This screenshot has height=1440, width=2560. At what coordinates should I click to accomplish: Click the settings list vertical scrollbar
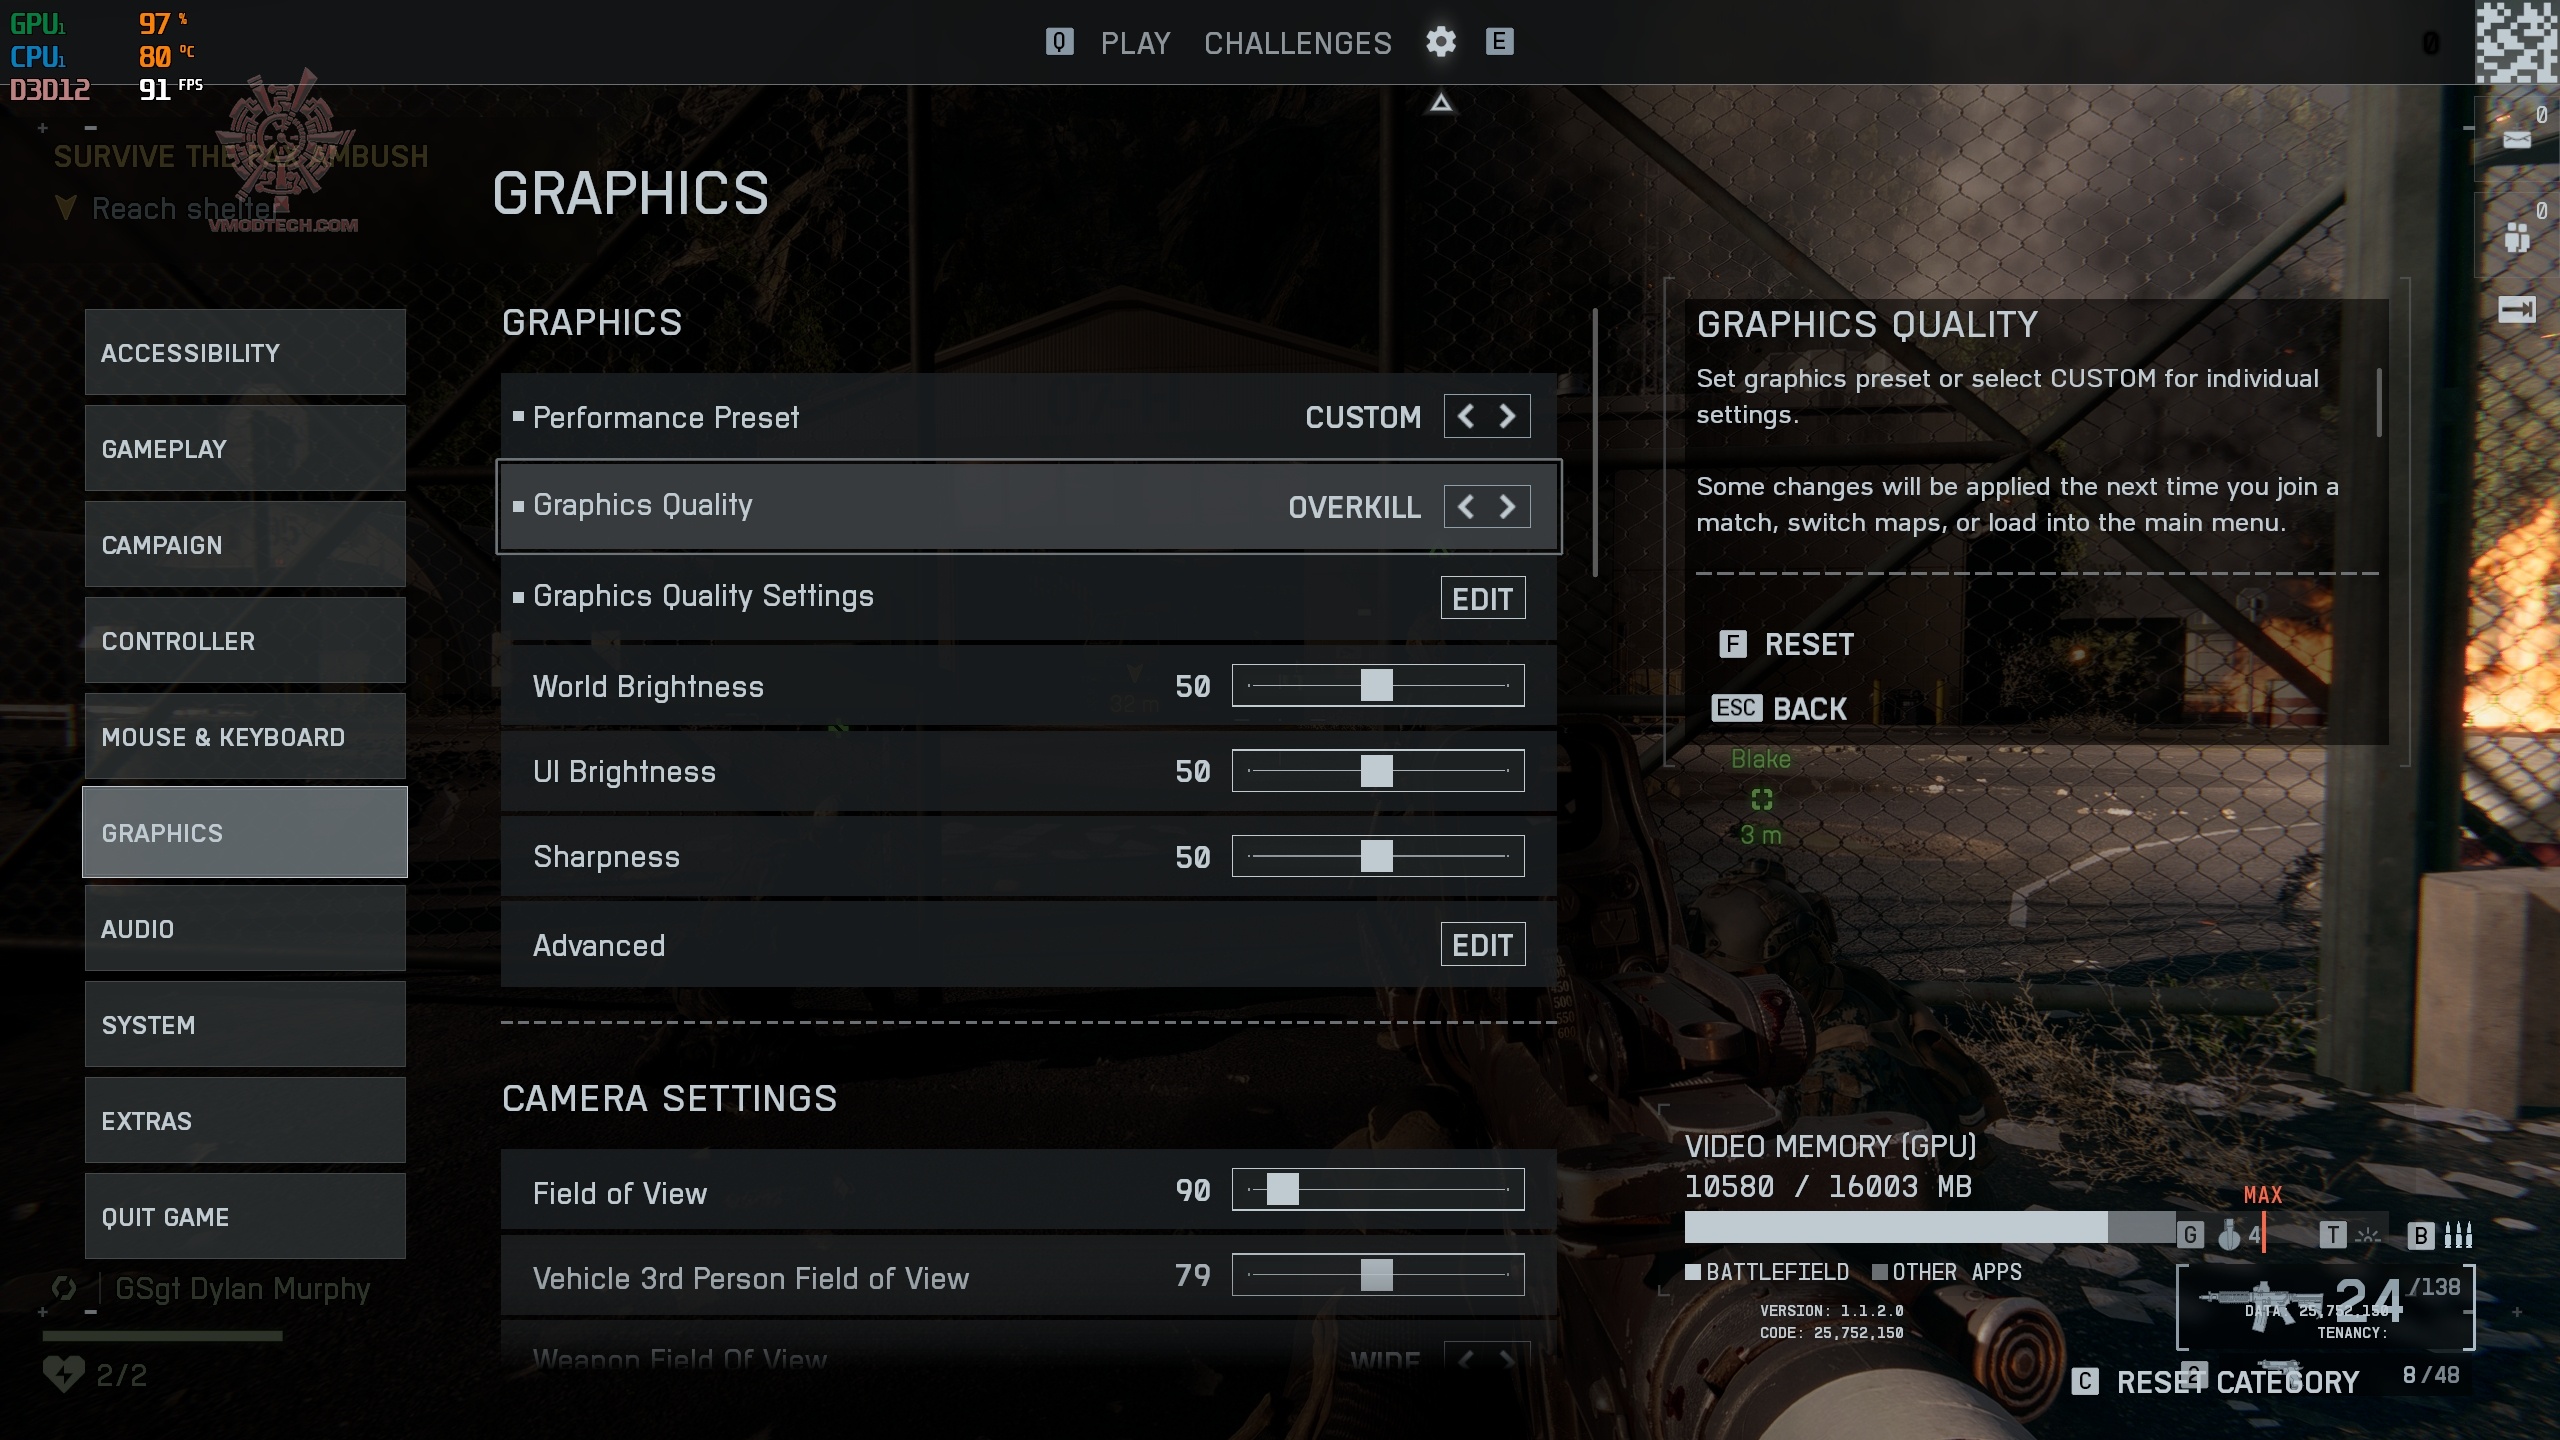pyautogui.click(x=1595, y=443)
